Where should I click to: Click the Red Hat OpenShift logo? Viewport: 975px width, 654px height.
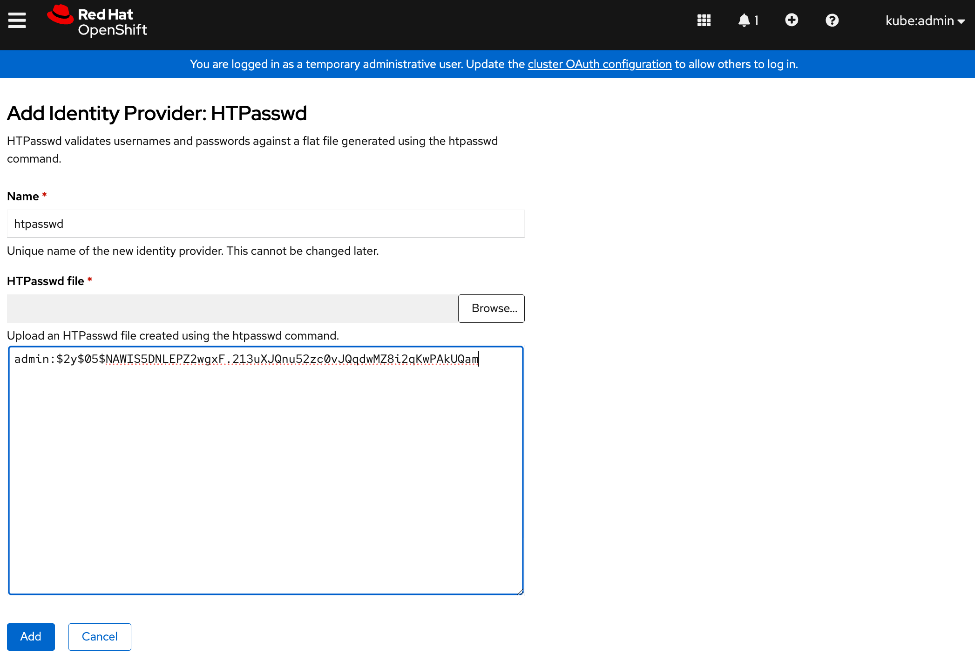pyautogui.click(x=95, y=20)
